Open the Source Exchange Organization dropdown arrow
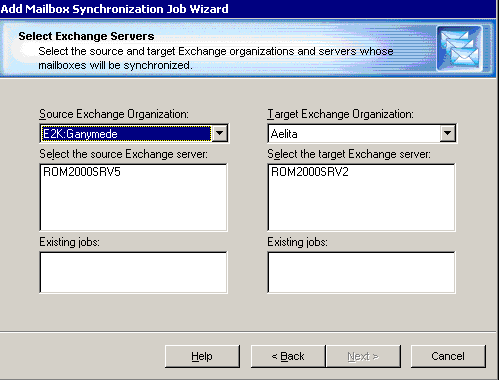Viewport: 500px width, 380px height. point(220,133)
